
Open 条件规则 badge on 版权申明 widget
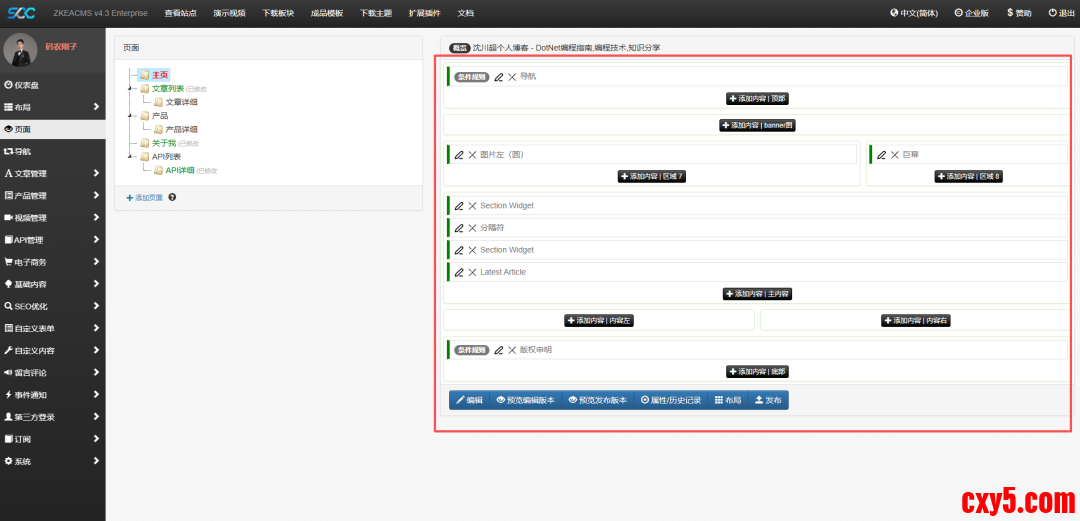coord(472,350)
